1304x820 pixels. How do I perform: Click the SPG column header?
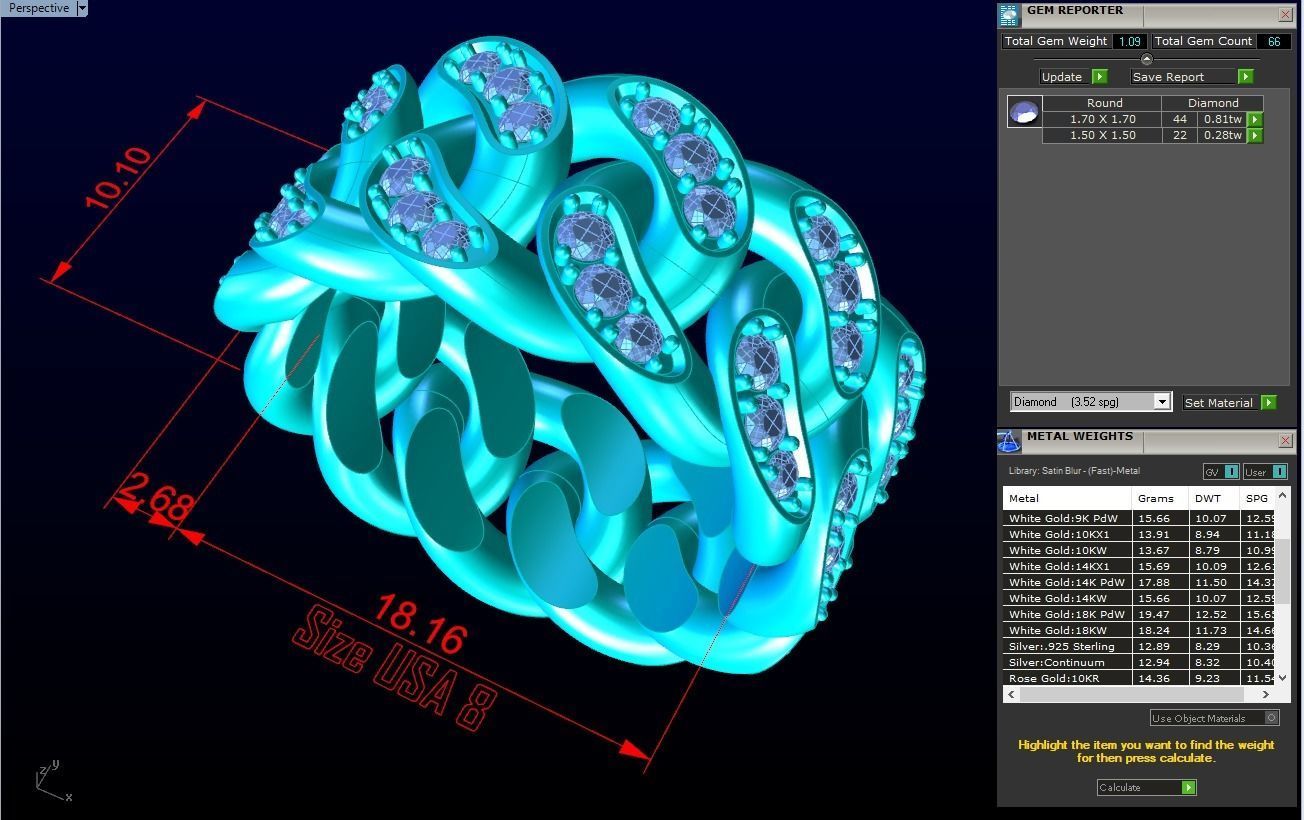pos(1258,498)
